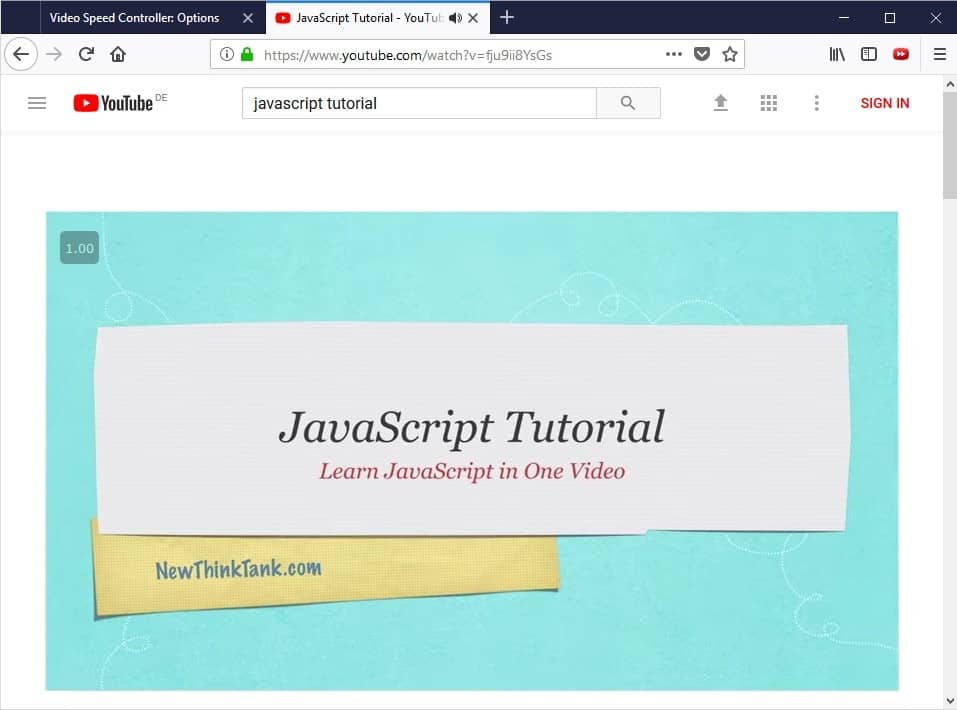Open YouTube guide hamburger menu
The image size is (957, 710).
[37, 103]
